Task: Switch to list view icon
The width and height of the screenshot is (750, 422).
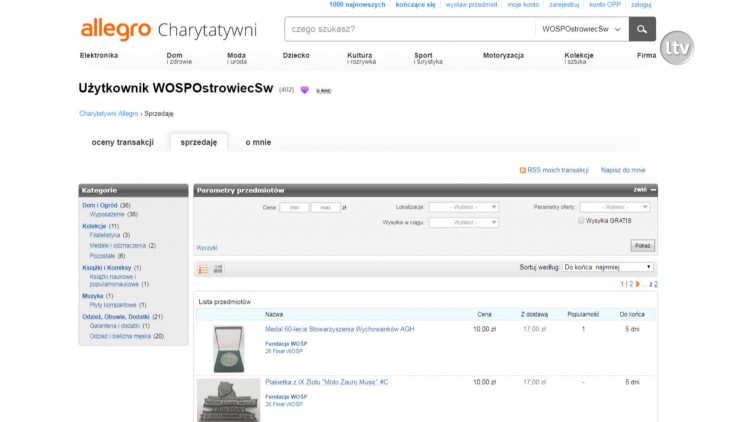Action: click(x=203, y=269)
